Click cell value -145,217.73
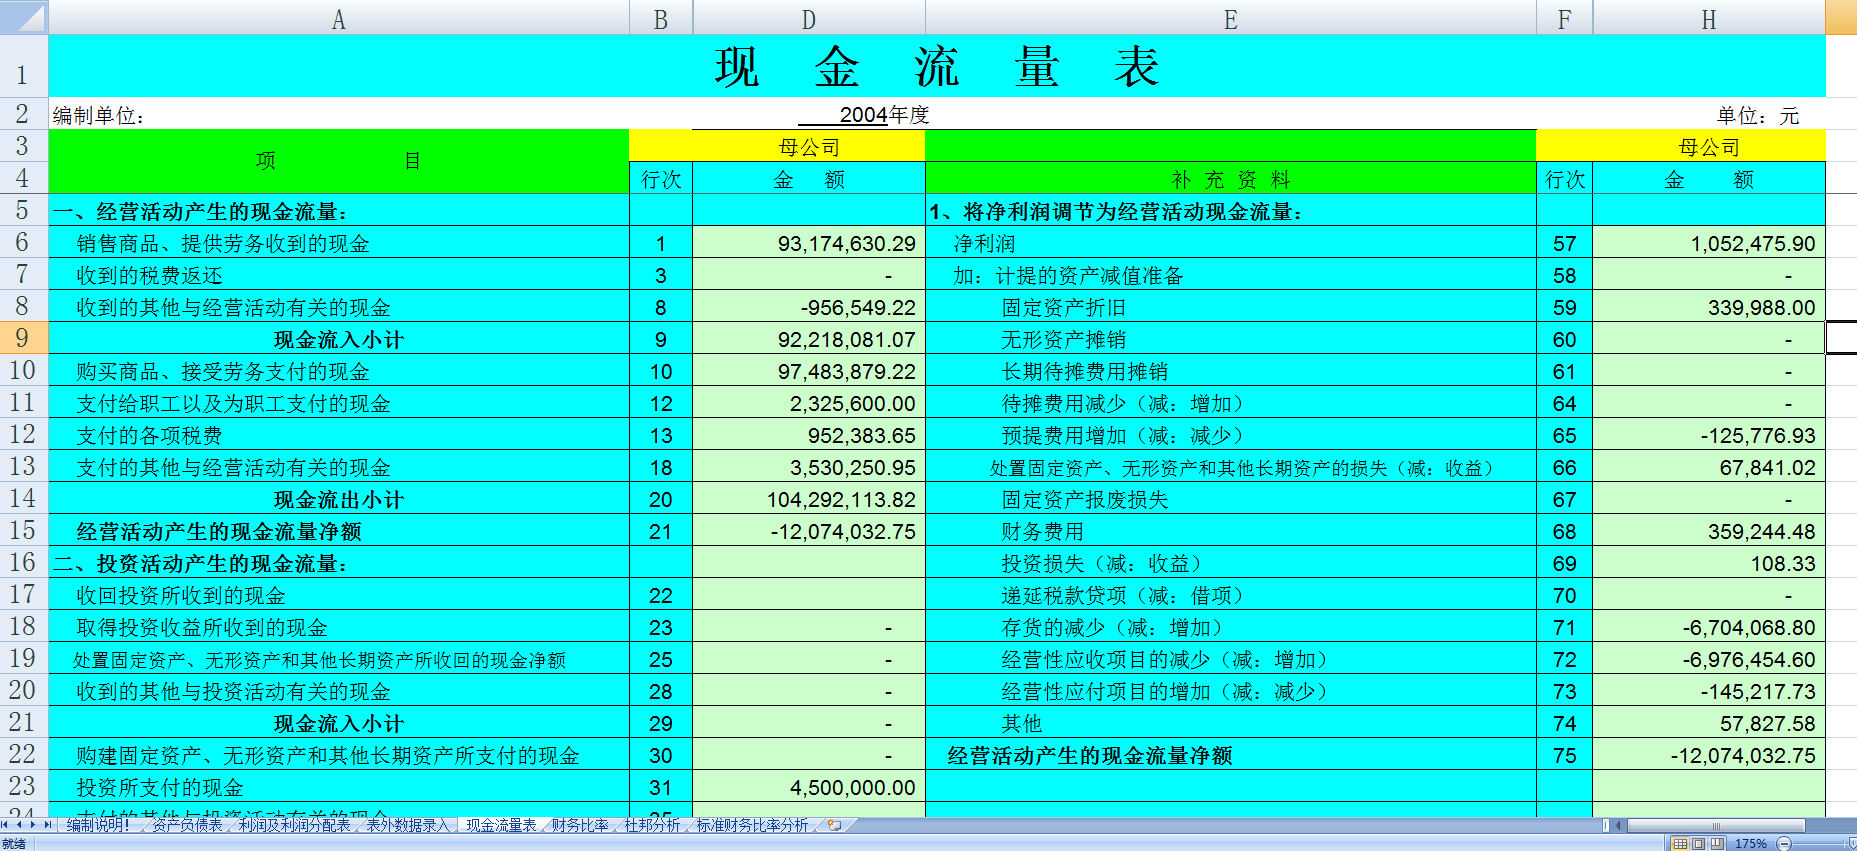The width and height of the screenshot is (1857, 851). click(x=1709, y=691)
